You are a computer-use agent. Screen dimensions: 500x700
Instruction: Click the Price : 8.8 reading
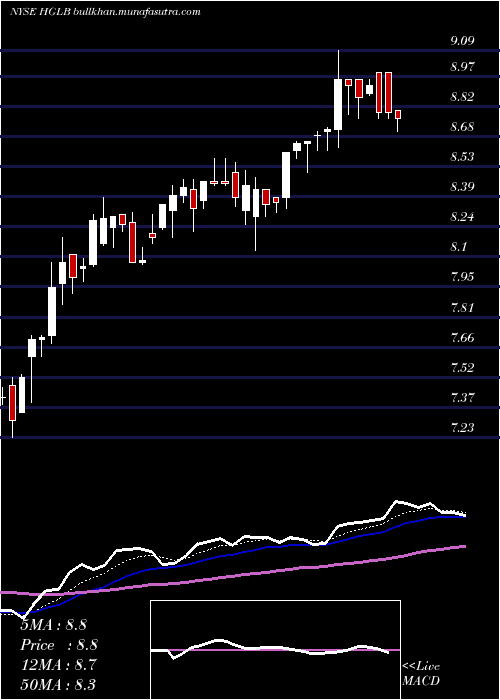click(x=59, y=645)
